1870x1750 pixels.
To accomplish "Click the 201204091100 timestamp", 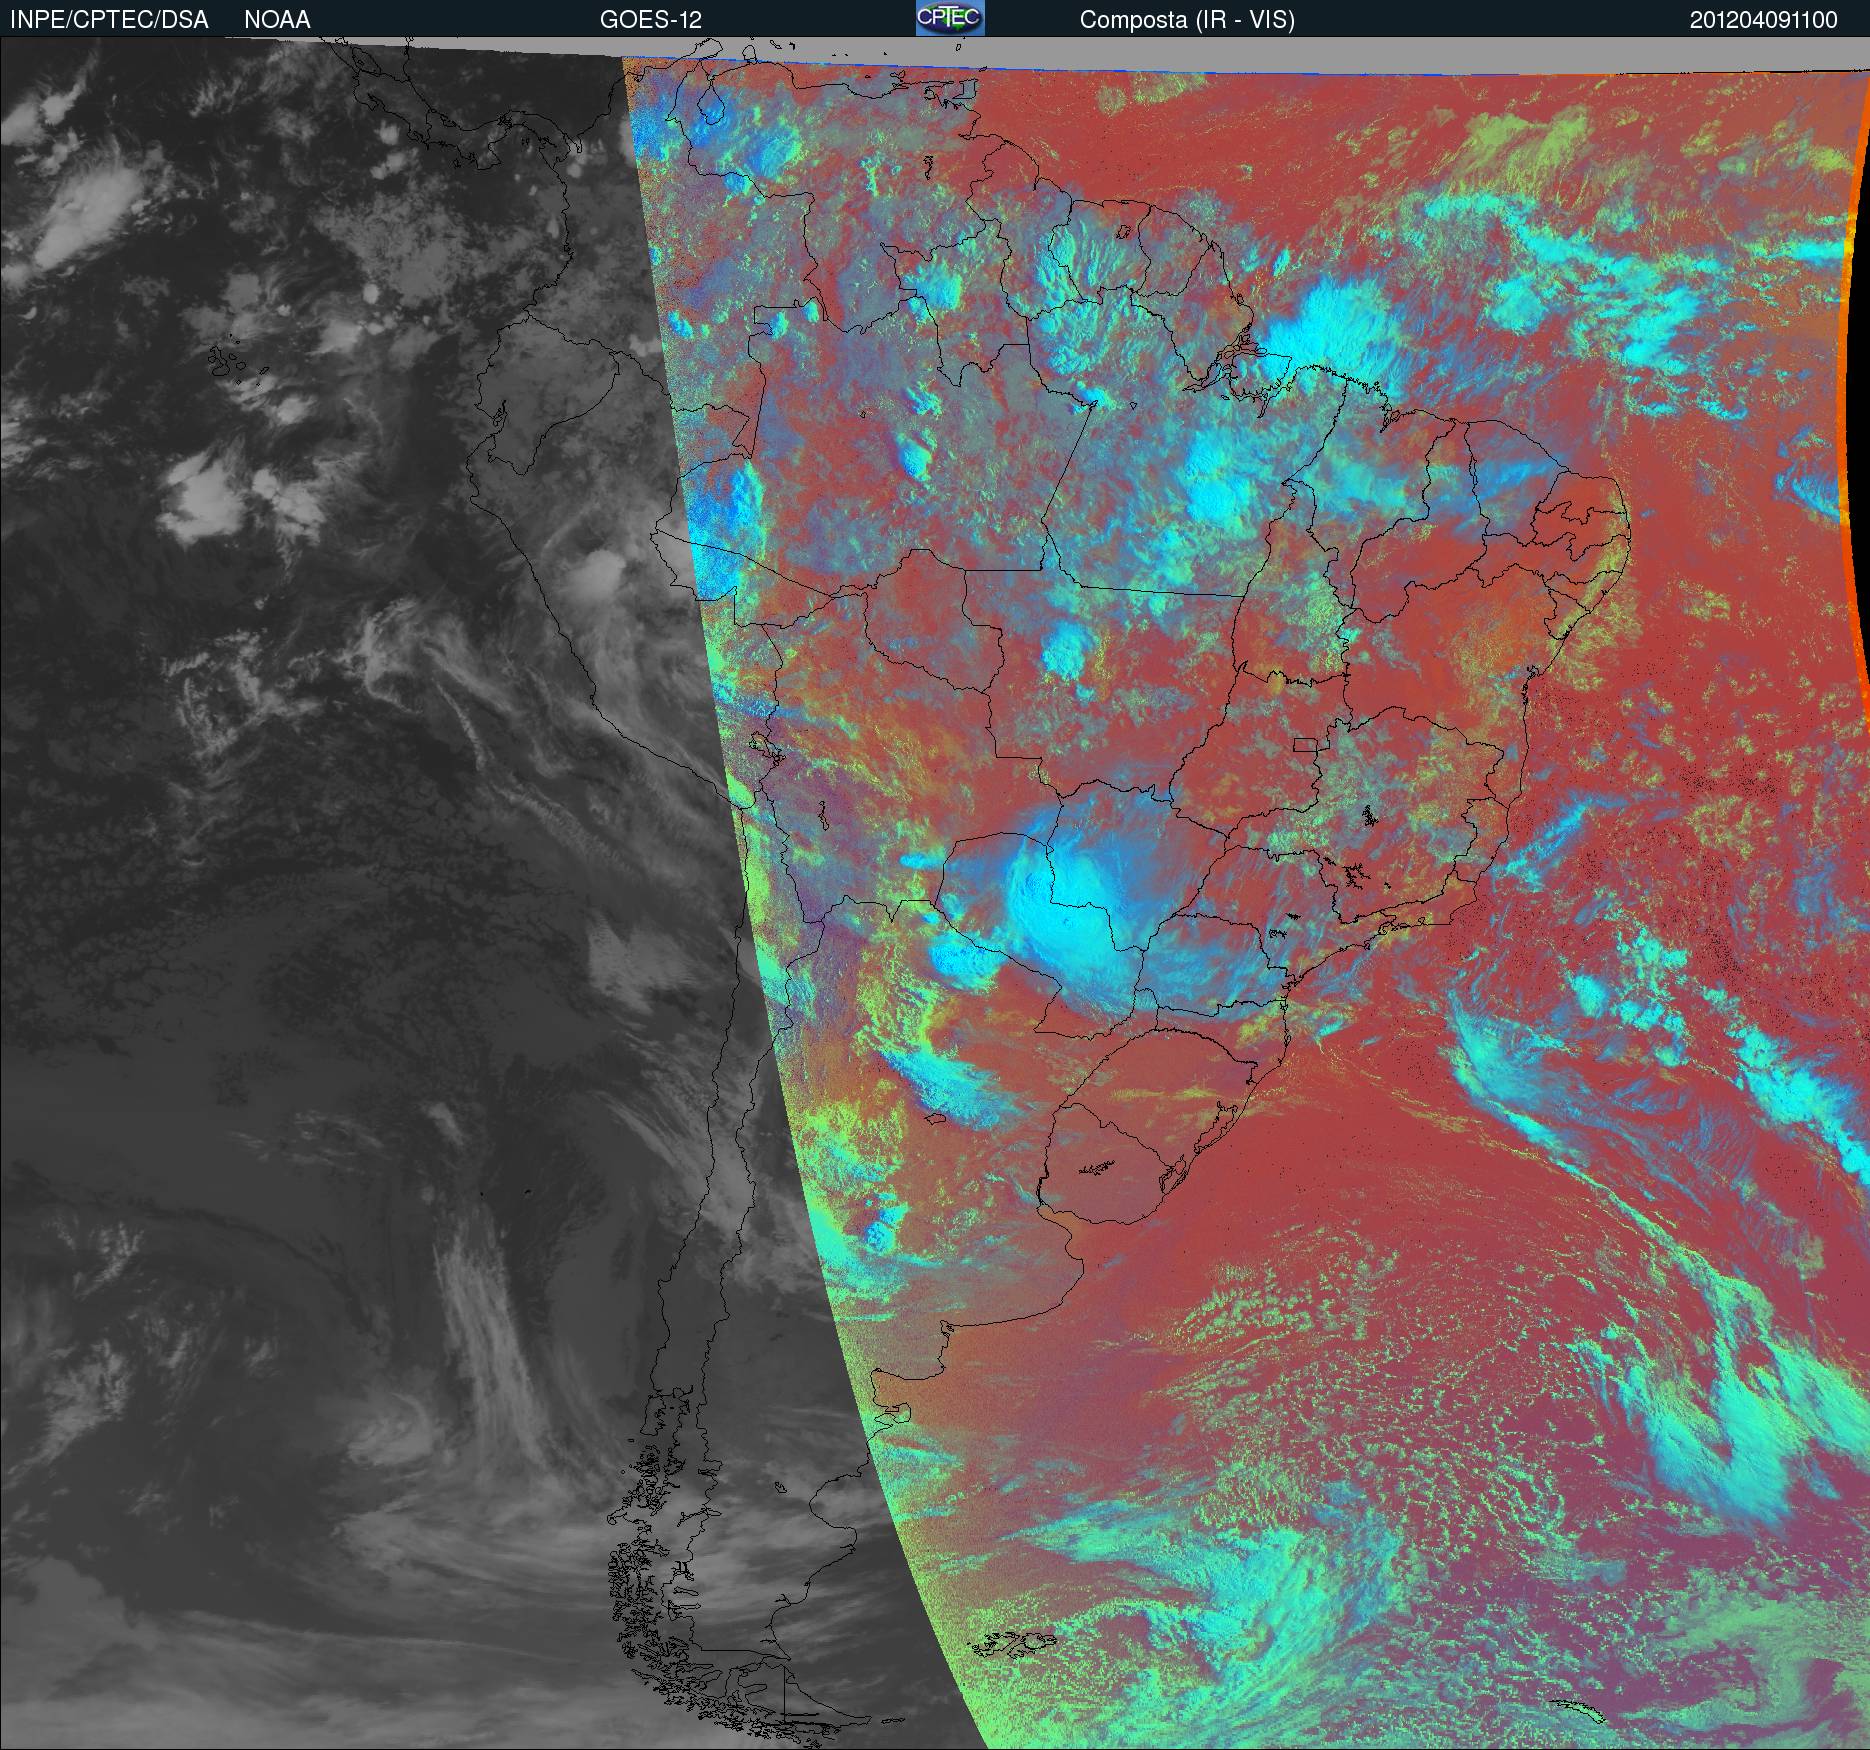I will pyautogui.click(x=1764, y=20).
